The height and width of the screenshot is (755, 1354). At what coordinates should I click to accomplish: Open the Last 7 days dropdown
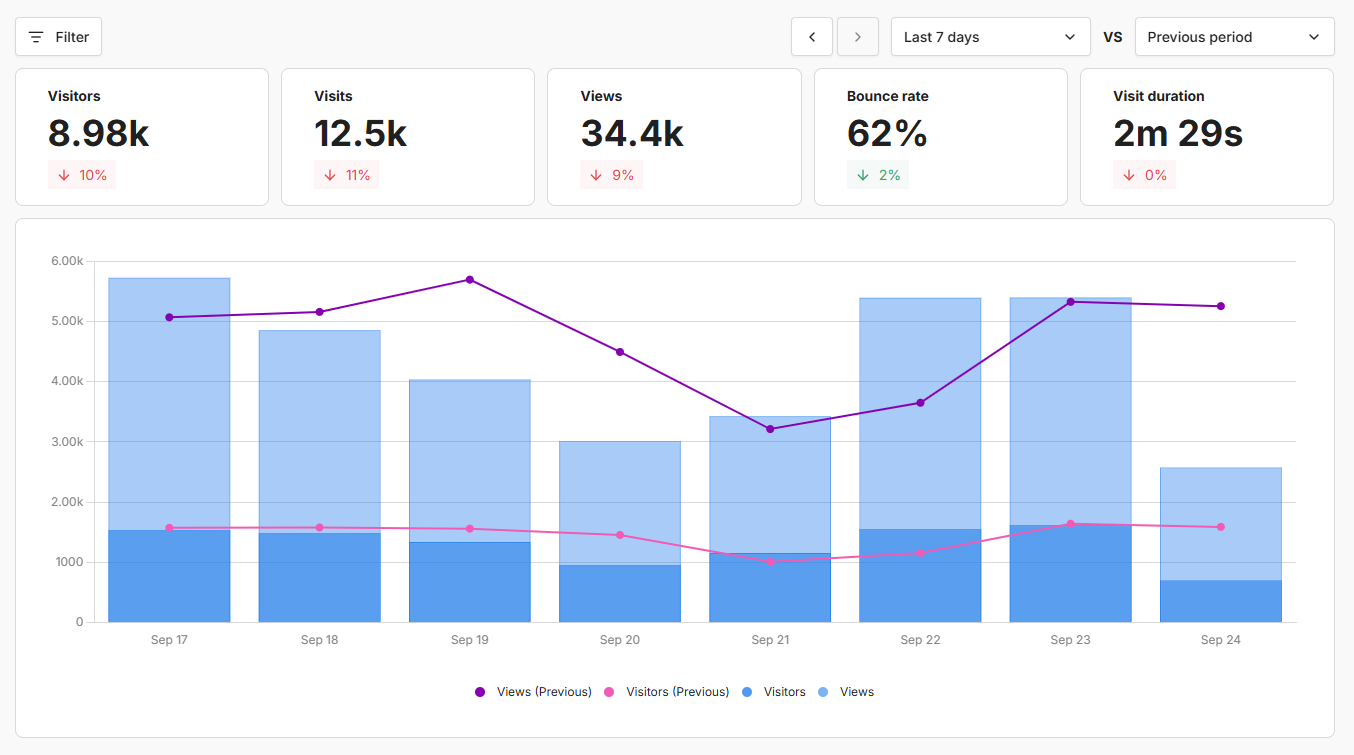pos(990,37)
